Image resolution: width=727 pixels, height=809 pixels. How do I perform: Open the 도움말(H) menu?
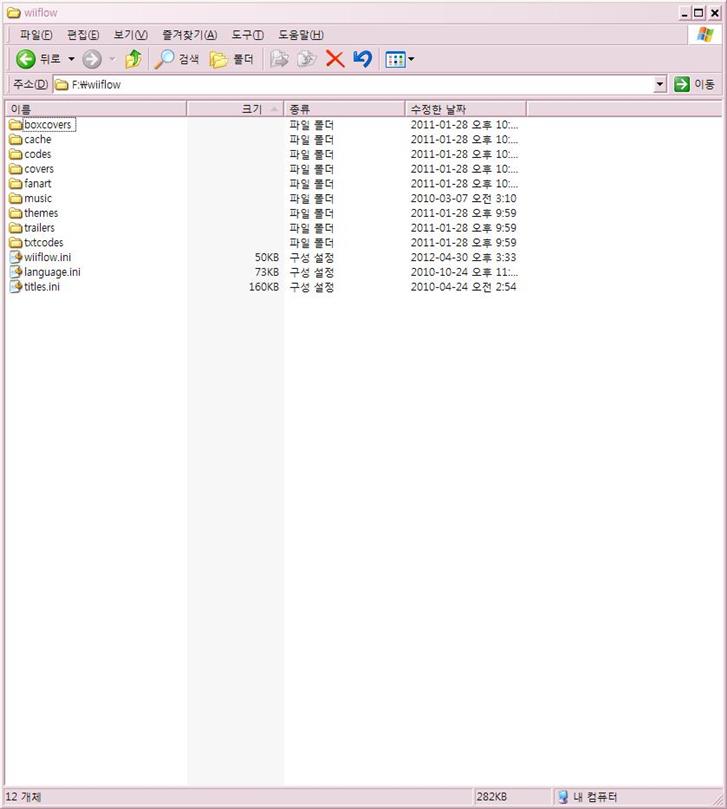tap(301, 35)
